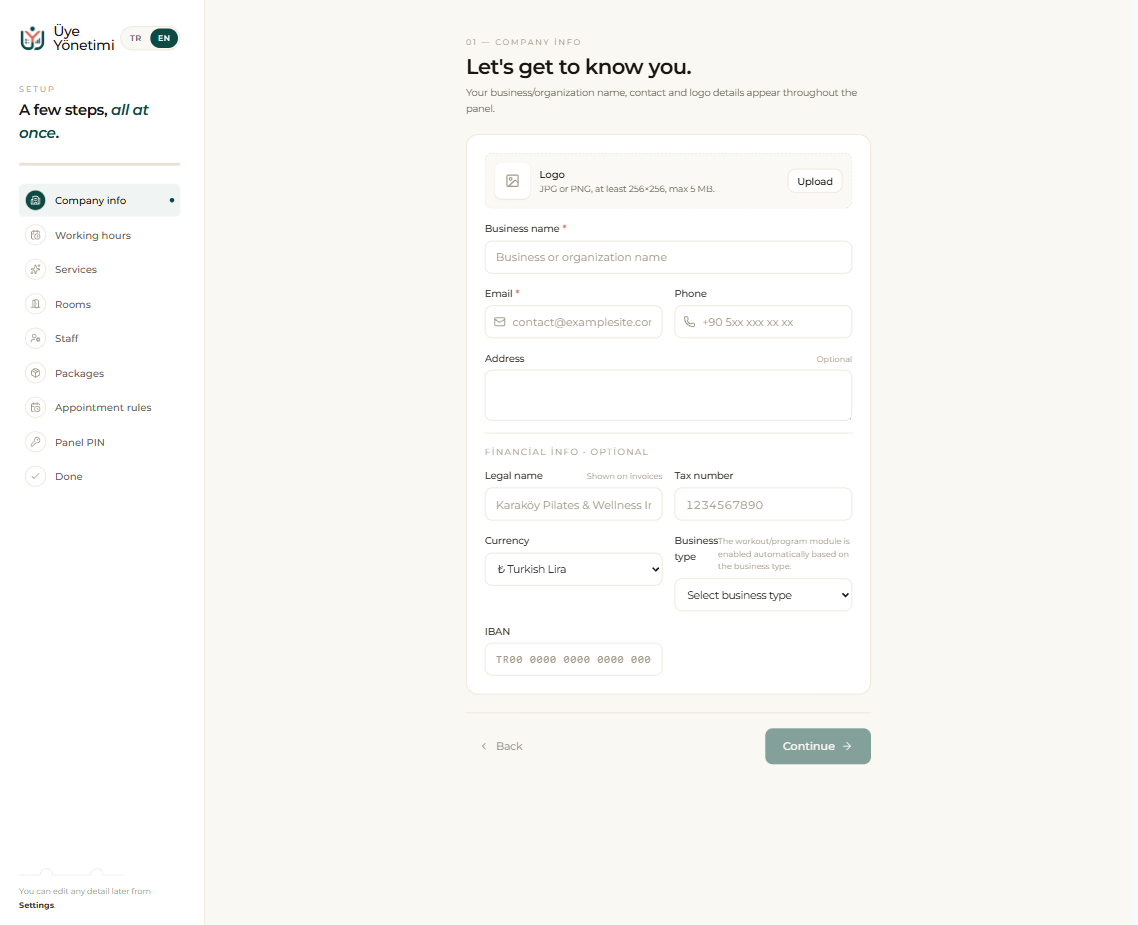Click the '01 — COMPANY INFO' label
The height and width of the screenshot is (925, 1138).
pyautogui.click(x=523, y=42)
